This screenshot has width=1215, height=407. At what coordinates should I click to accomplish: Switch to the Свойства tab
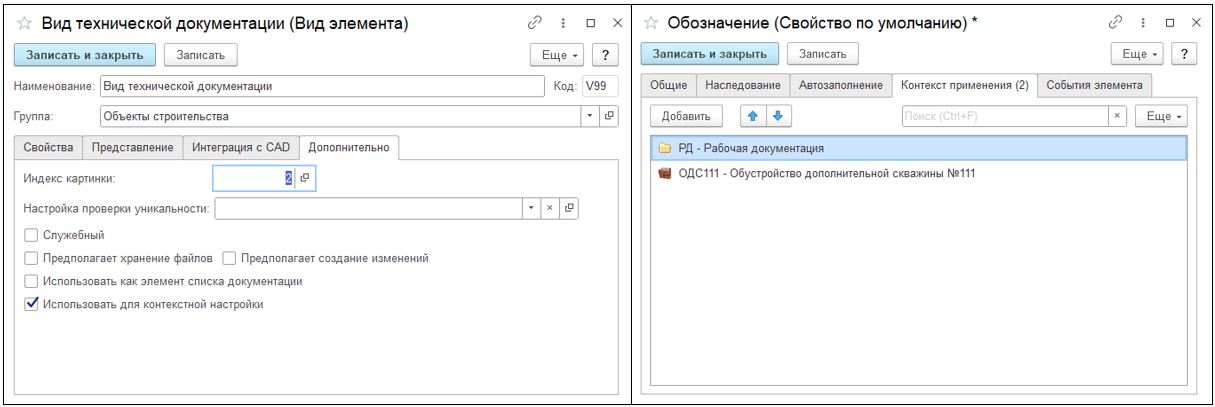coord(48,147)
